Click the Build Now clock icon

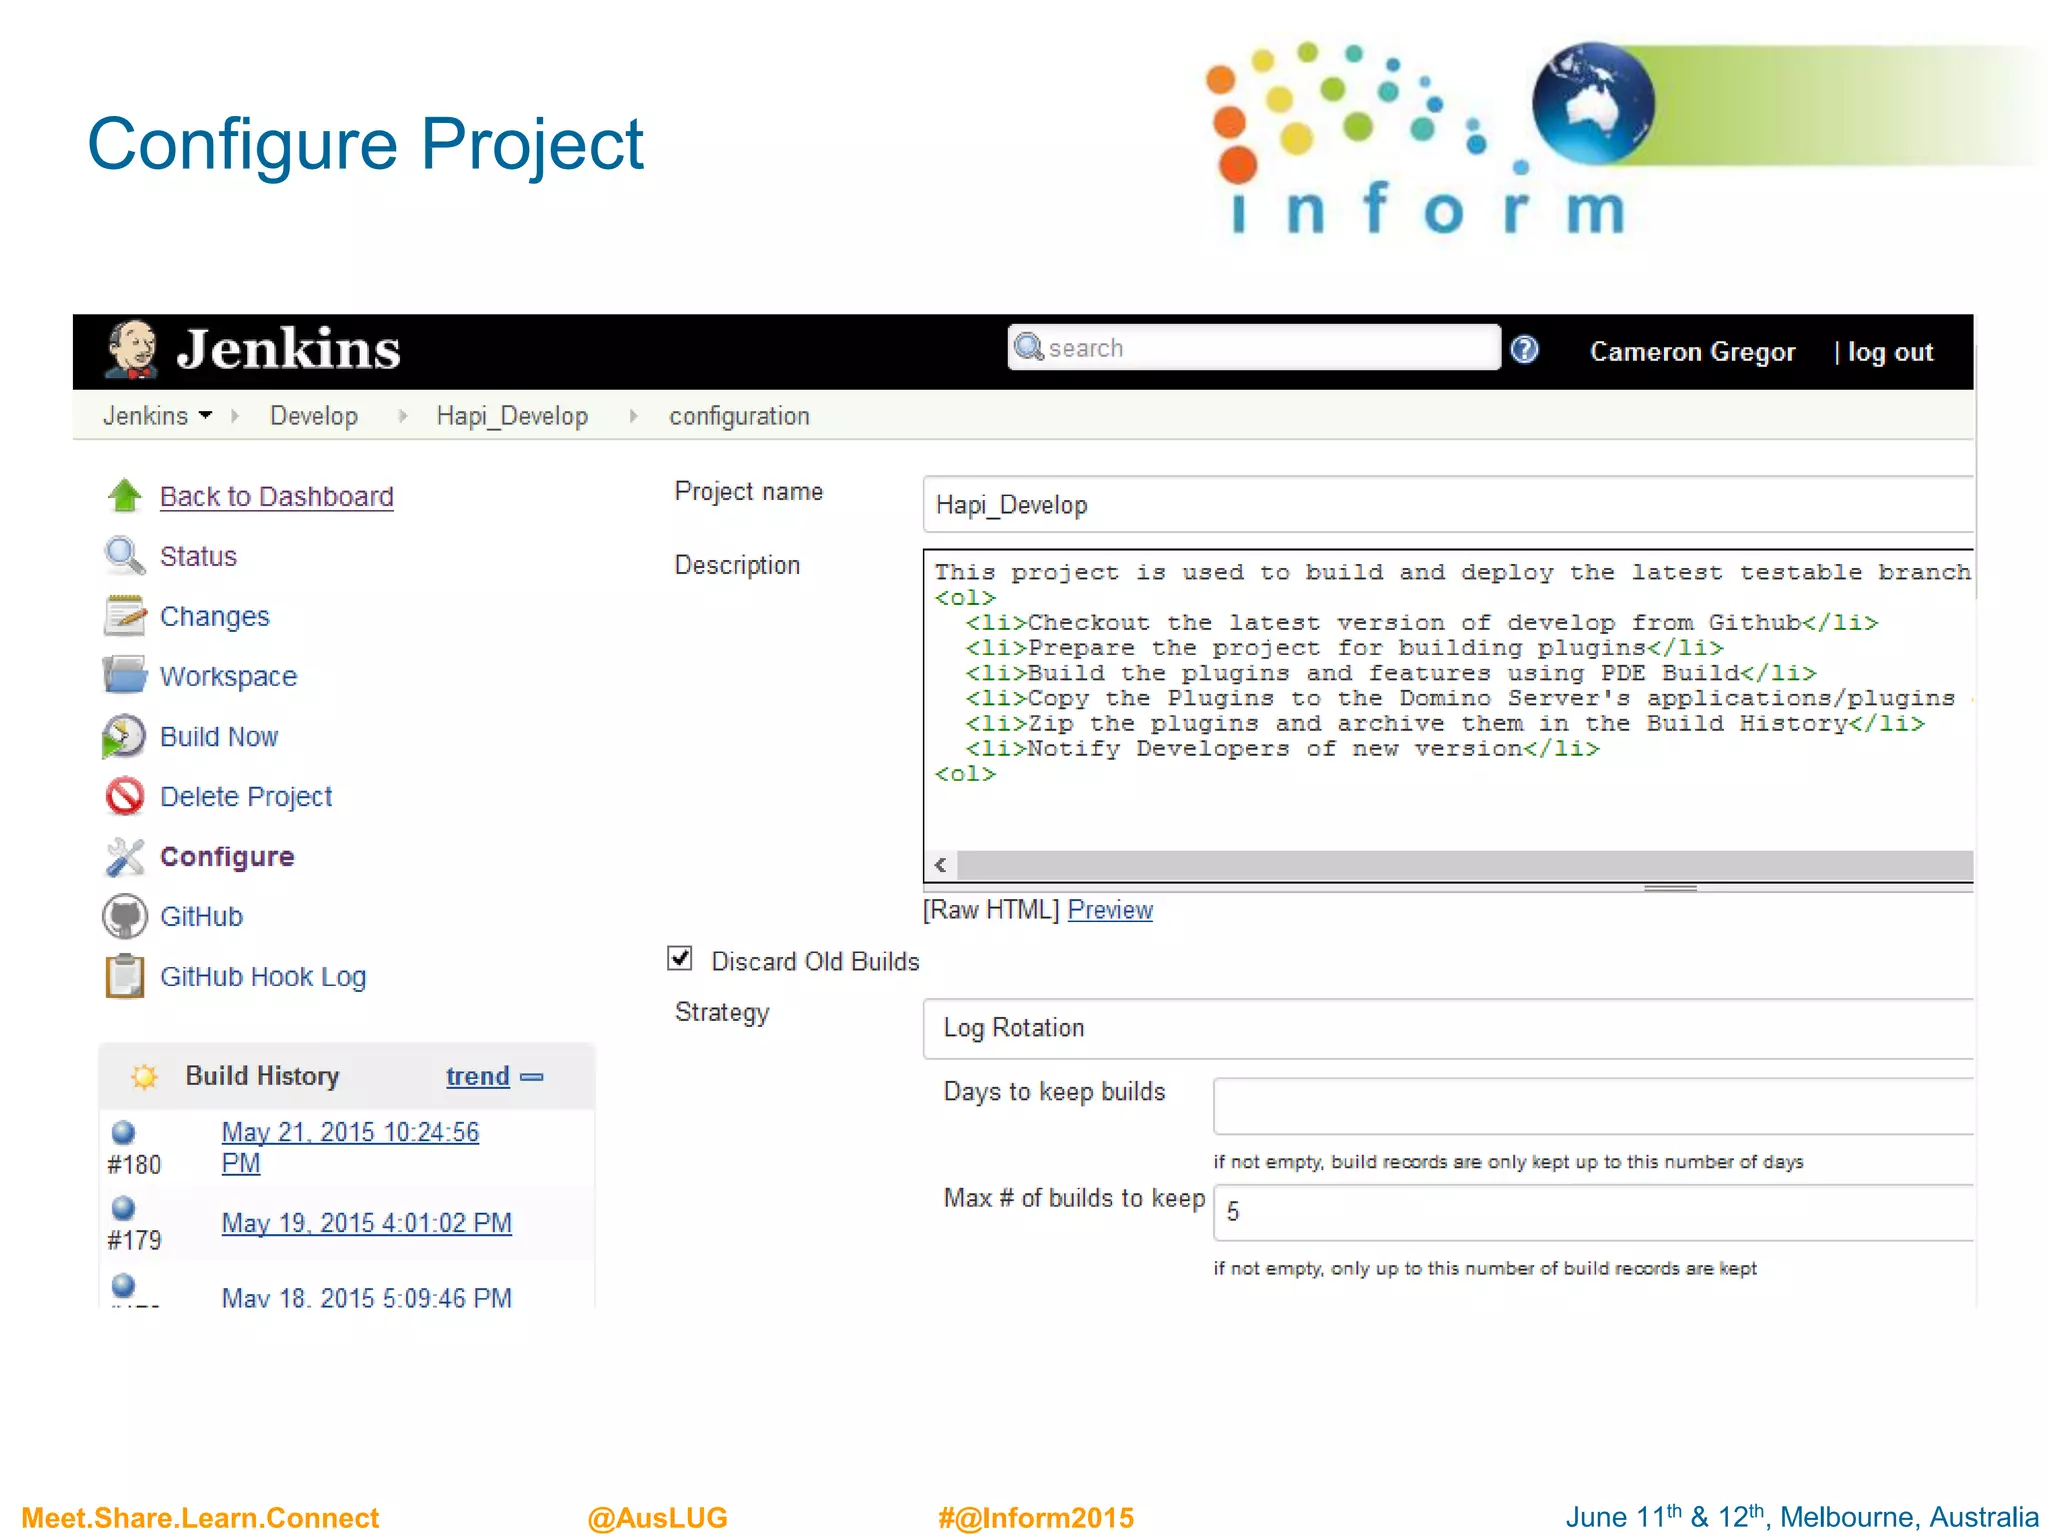124,737
